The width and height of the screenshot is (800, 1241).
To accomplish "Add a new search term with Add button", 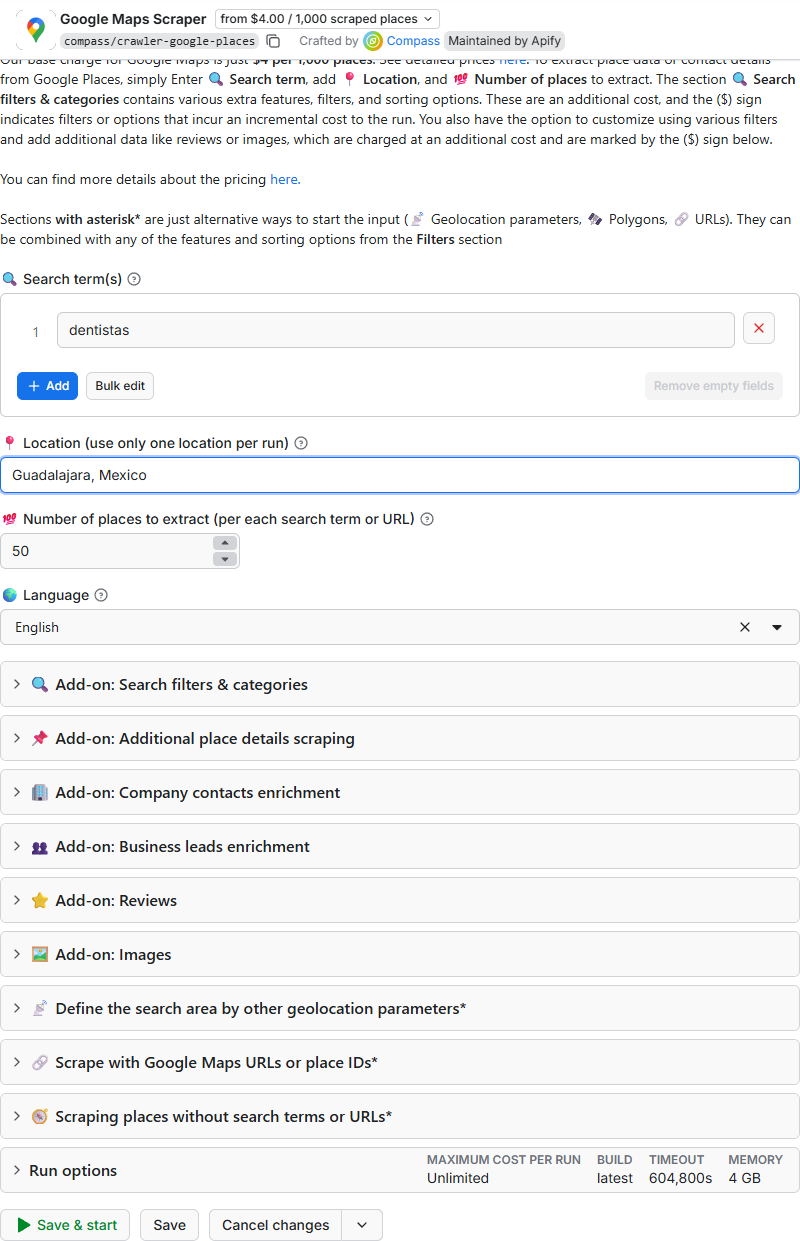I will [x=48, y=386].
